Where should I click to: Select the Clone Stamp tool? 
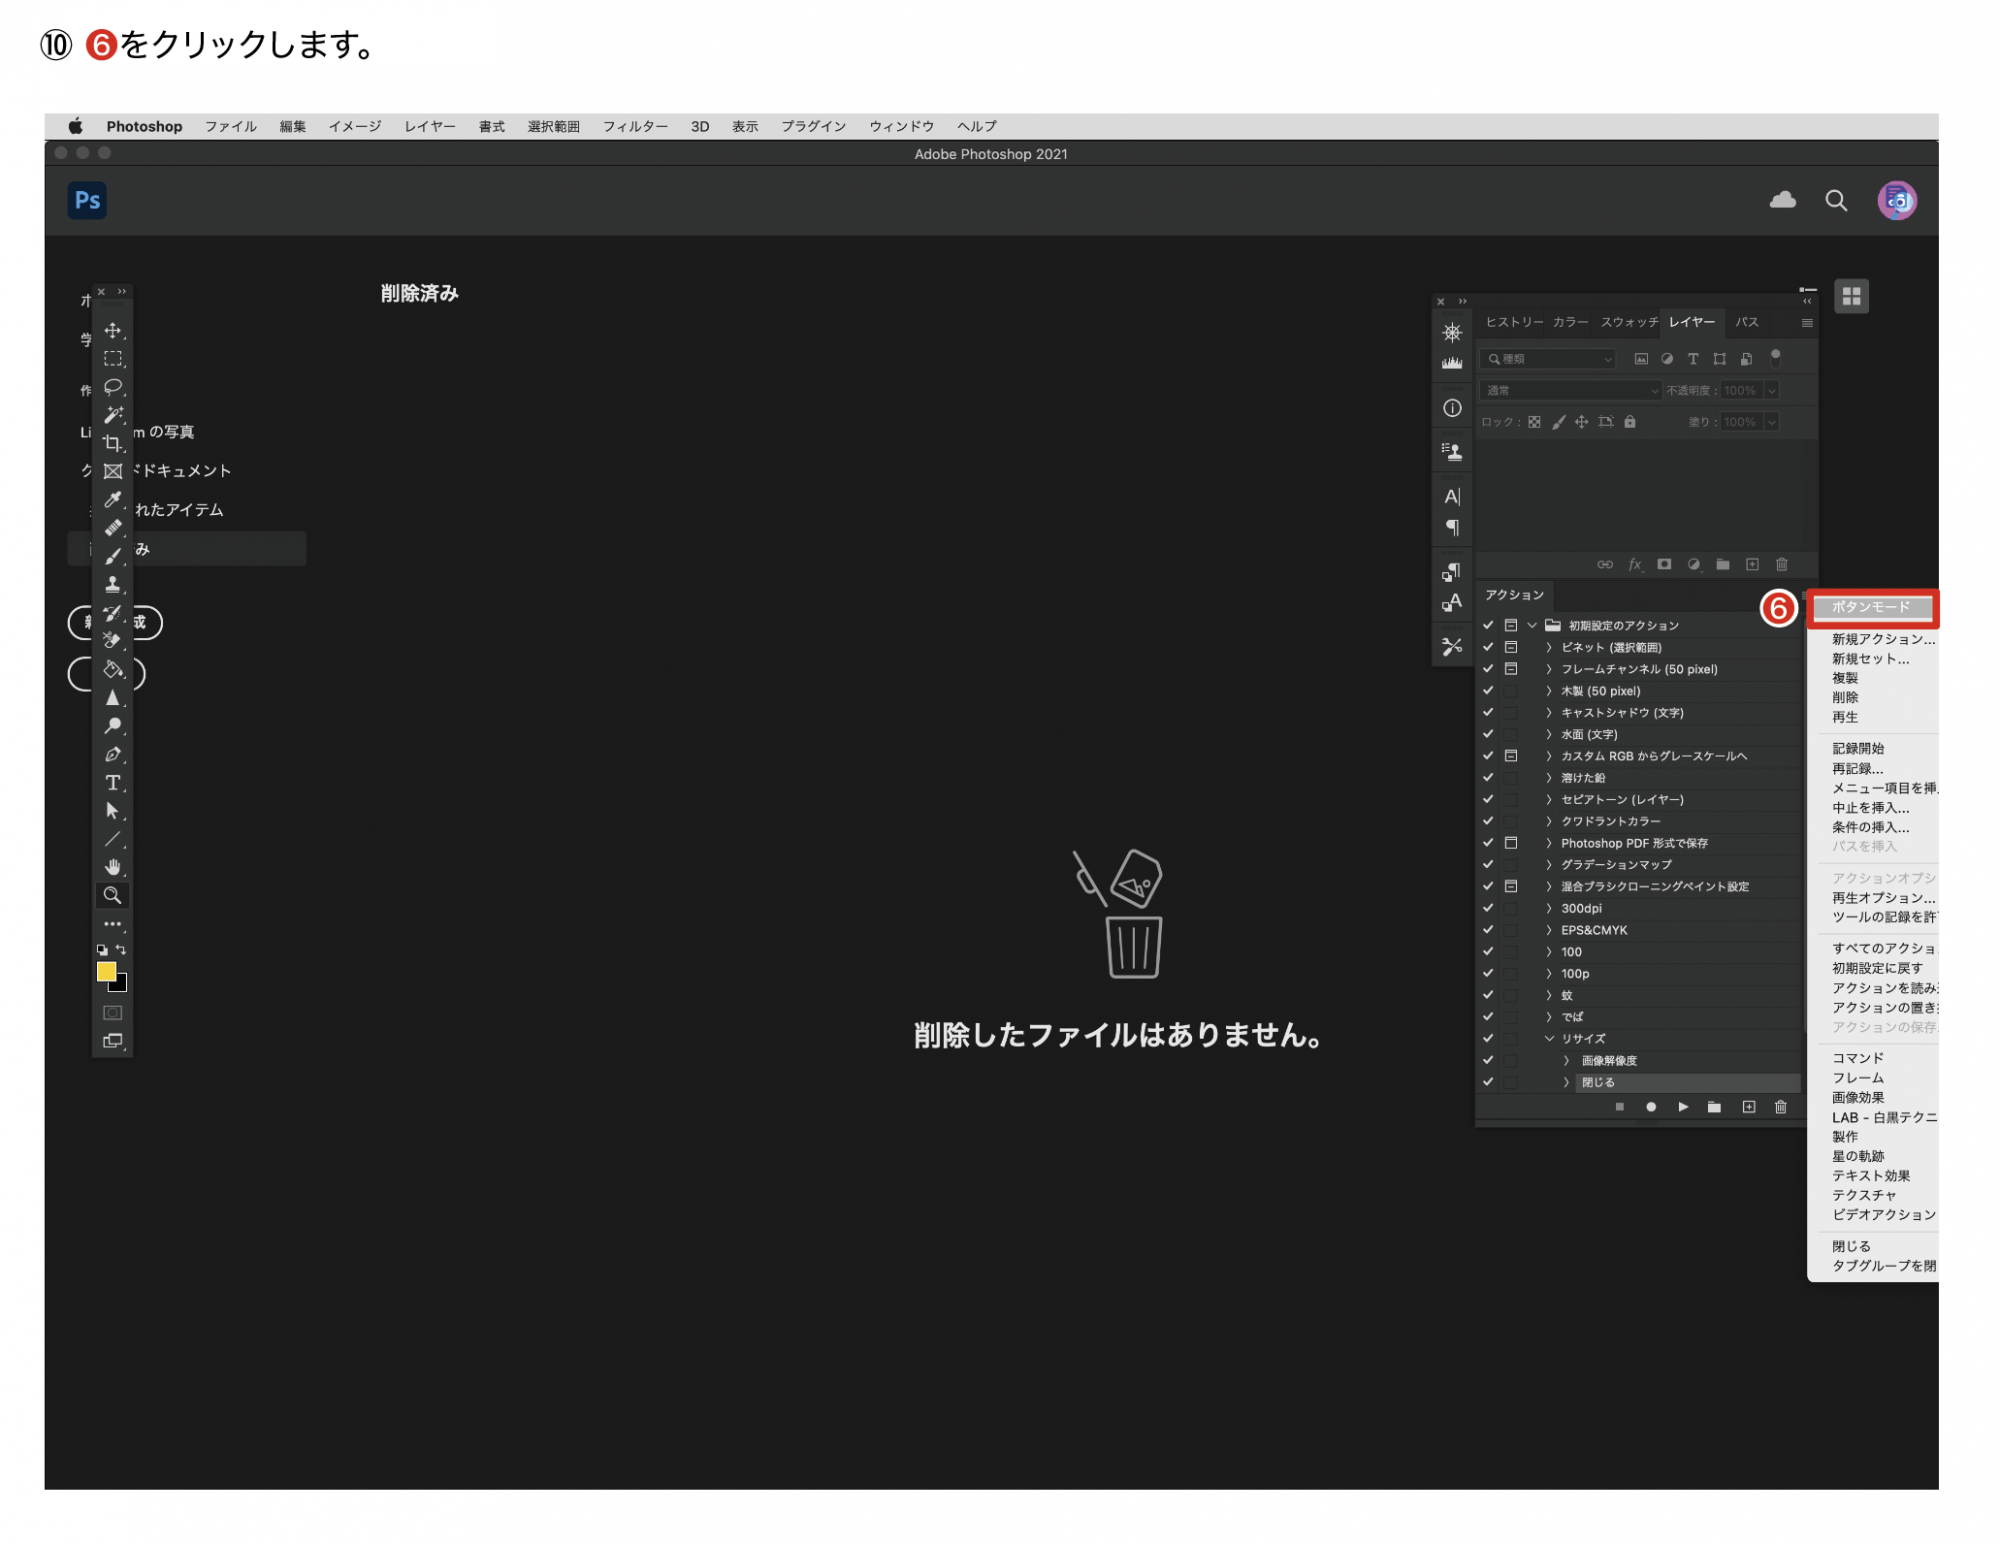click(x=113, y=584)
